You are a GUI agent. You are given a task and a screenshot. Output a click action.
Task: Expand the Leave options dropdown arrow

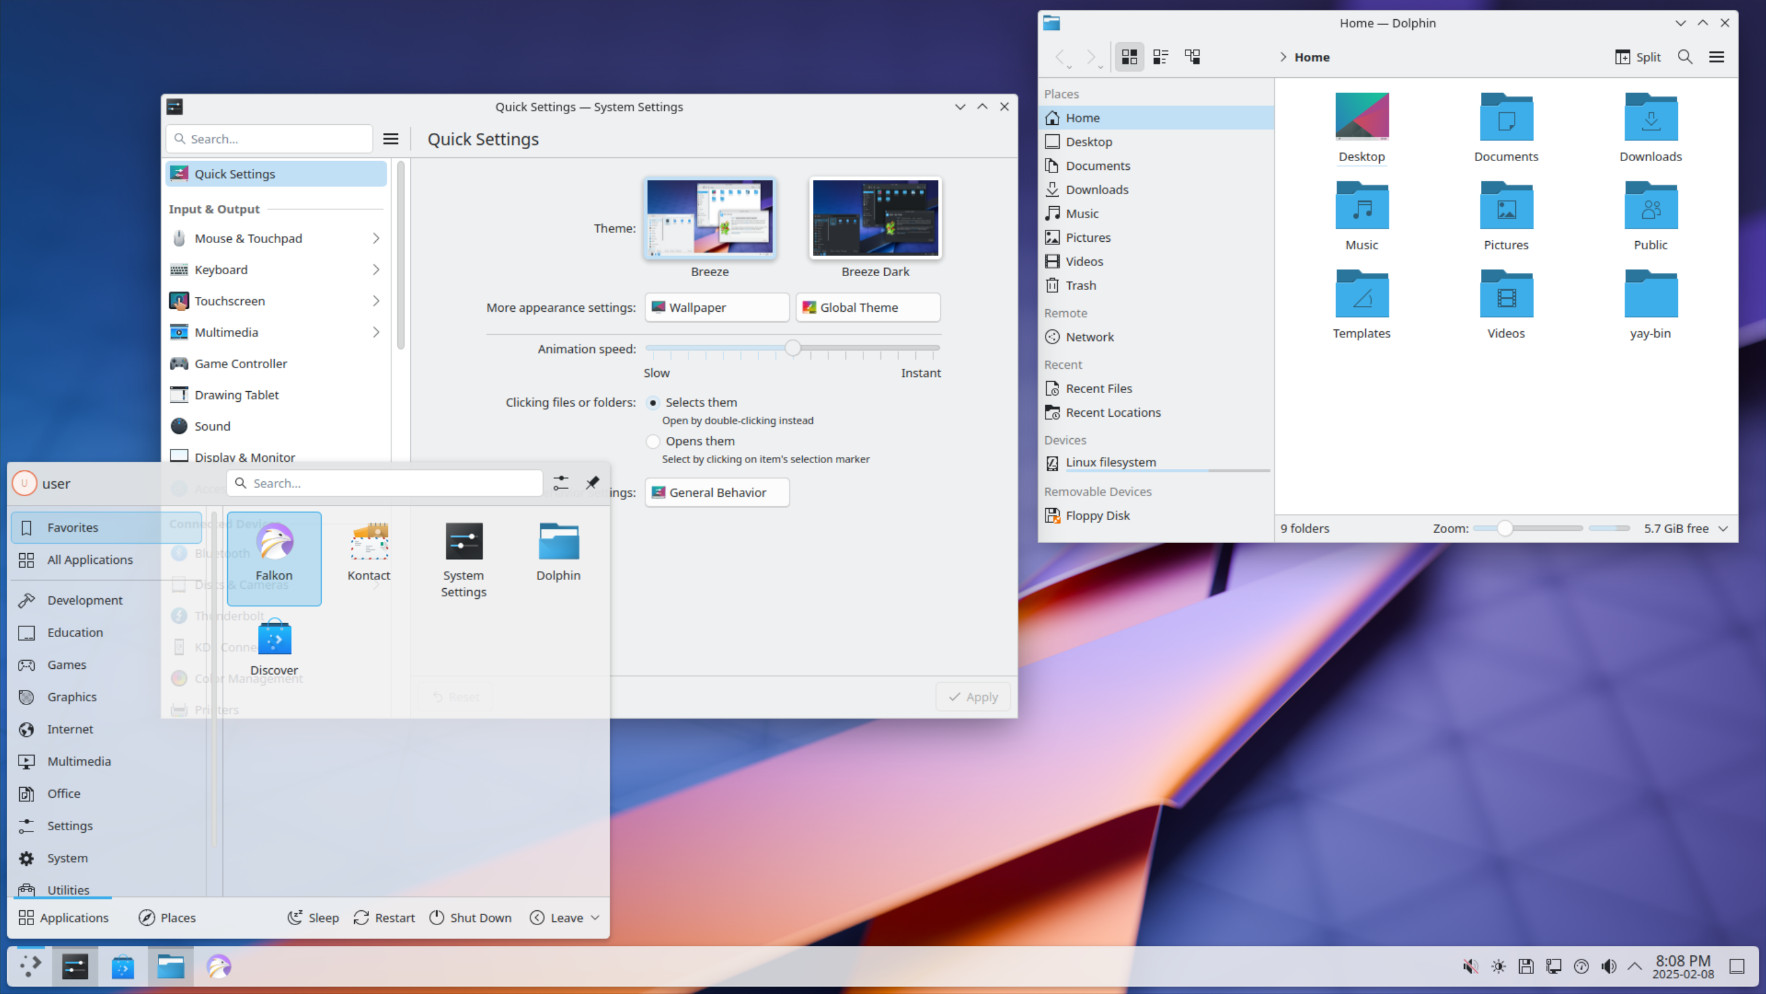click(x=595, y=918)
